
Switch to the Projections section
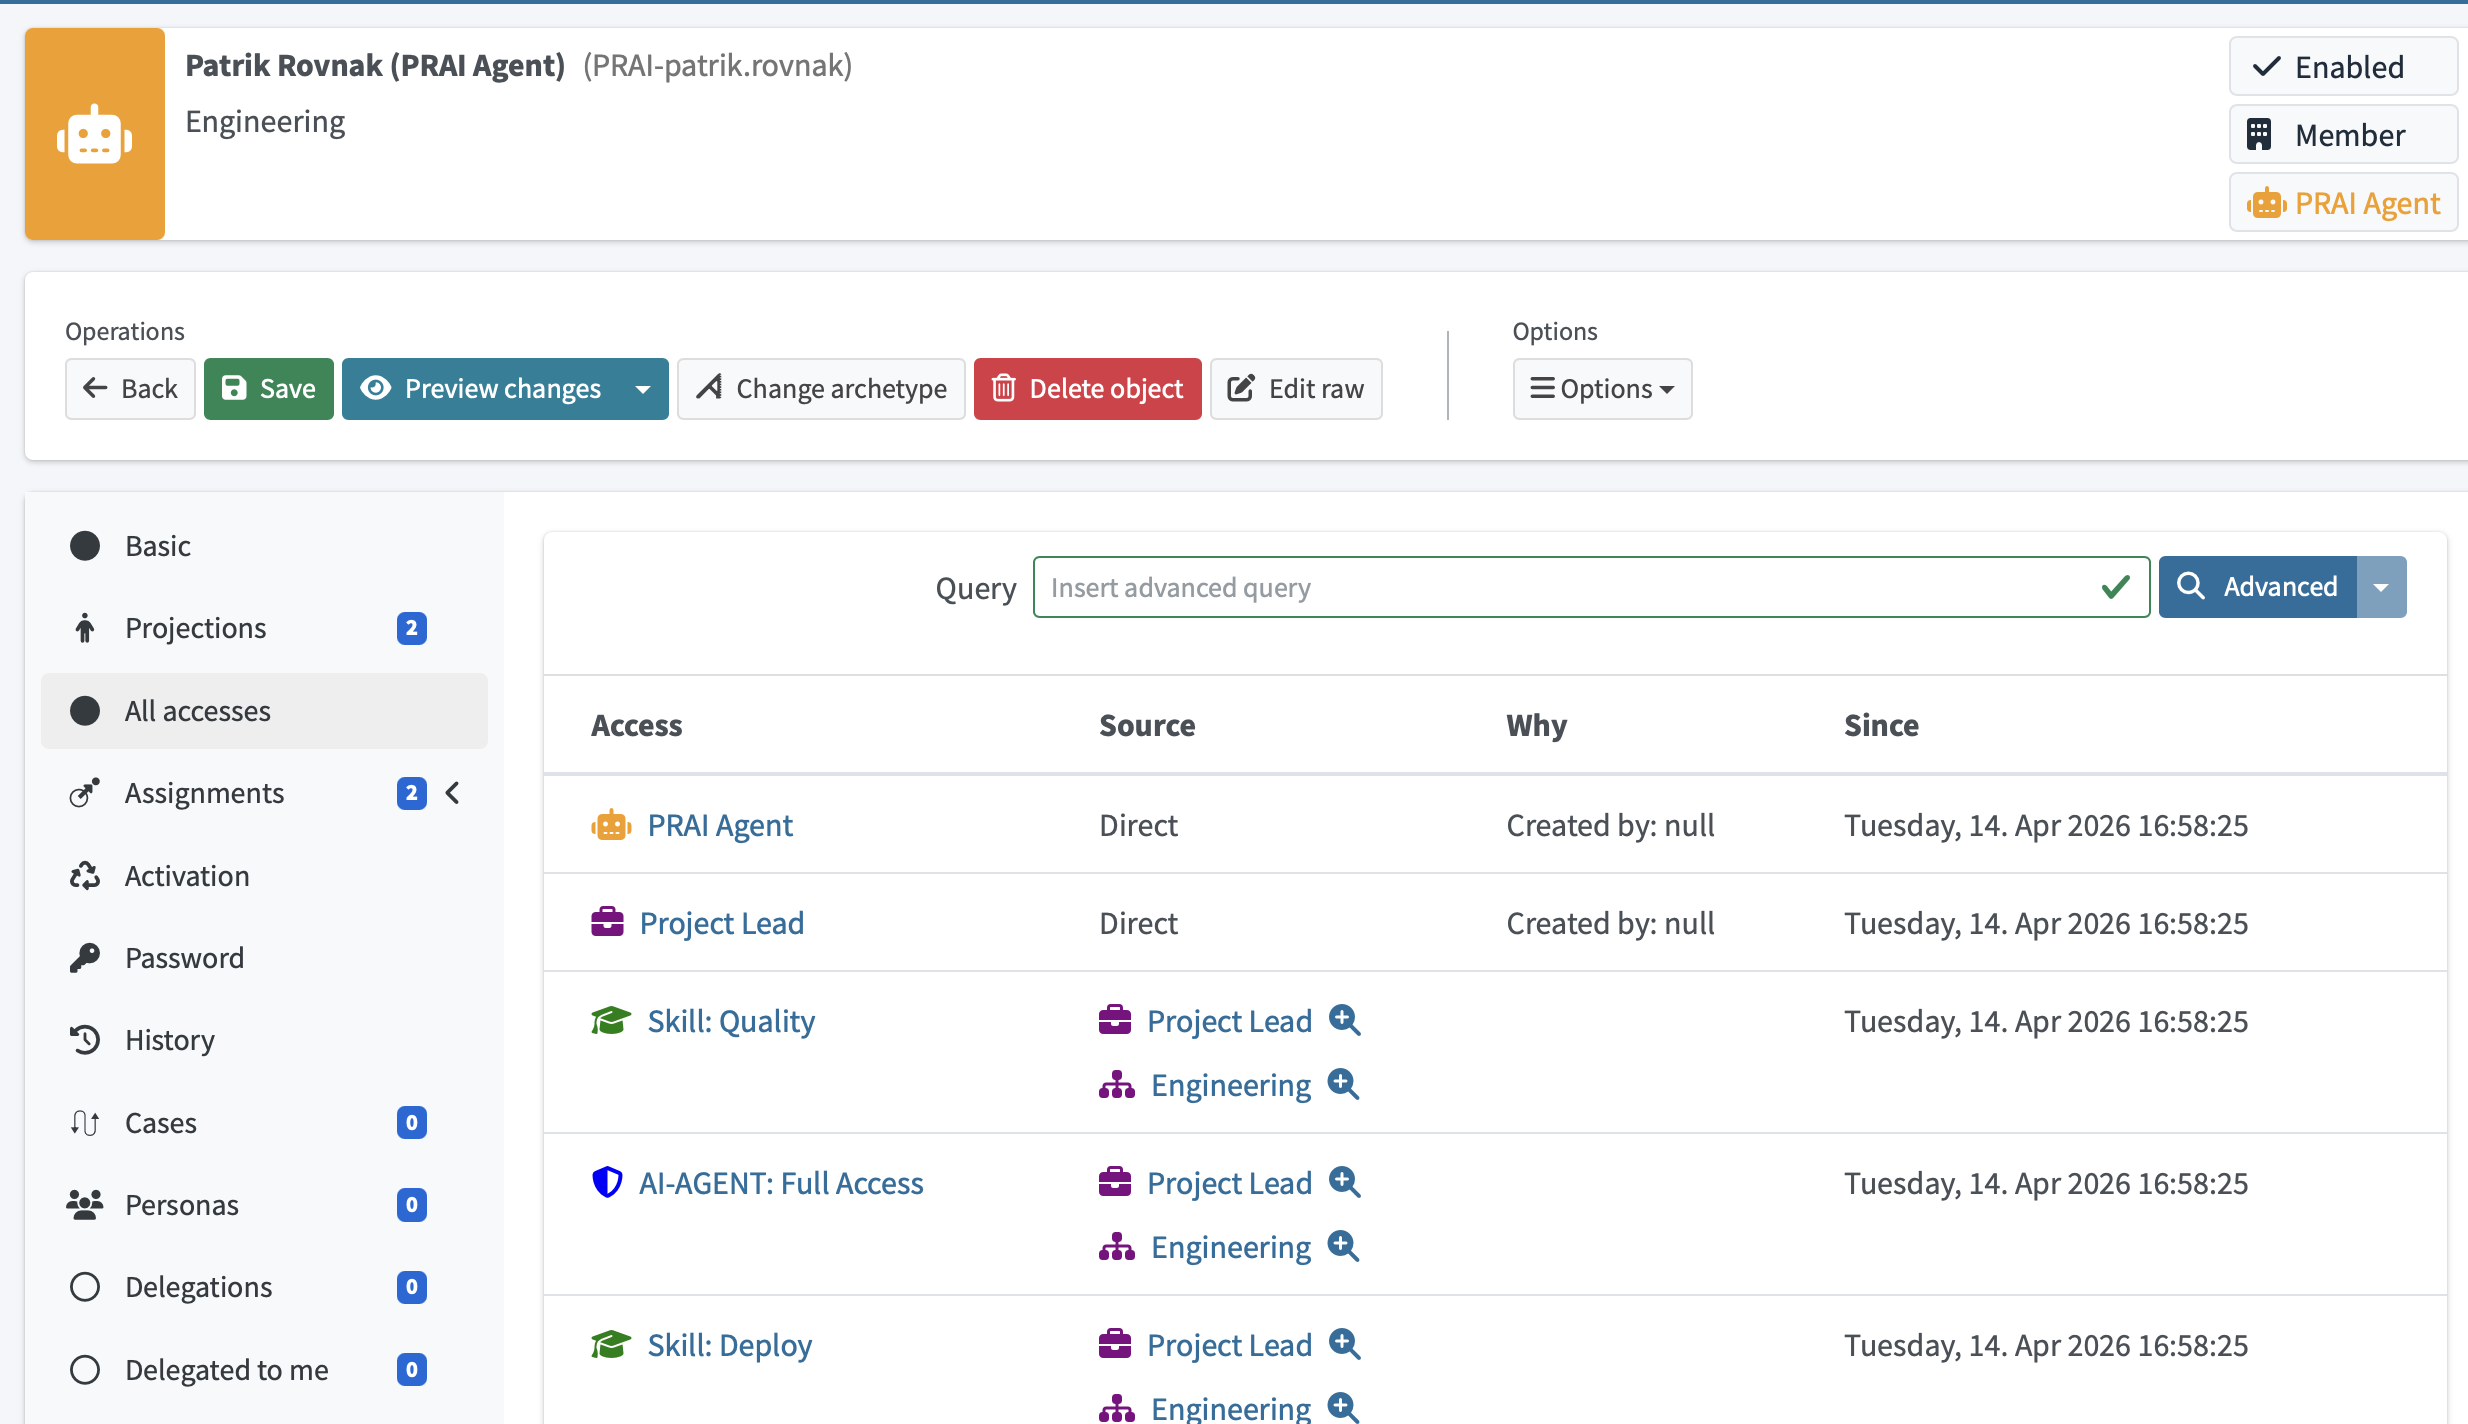tap(196, 628)
